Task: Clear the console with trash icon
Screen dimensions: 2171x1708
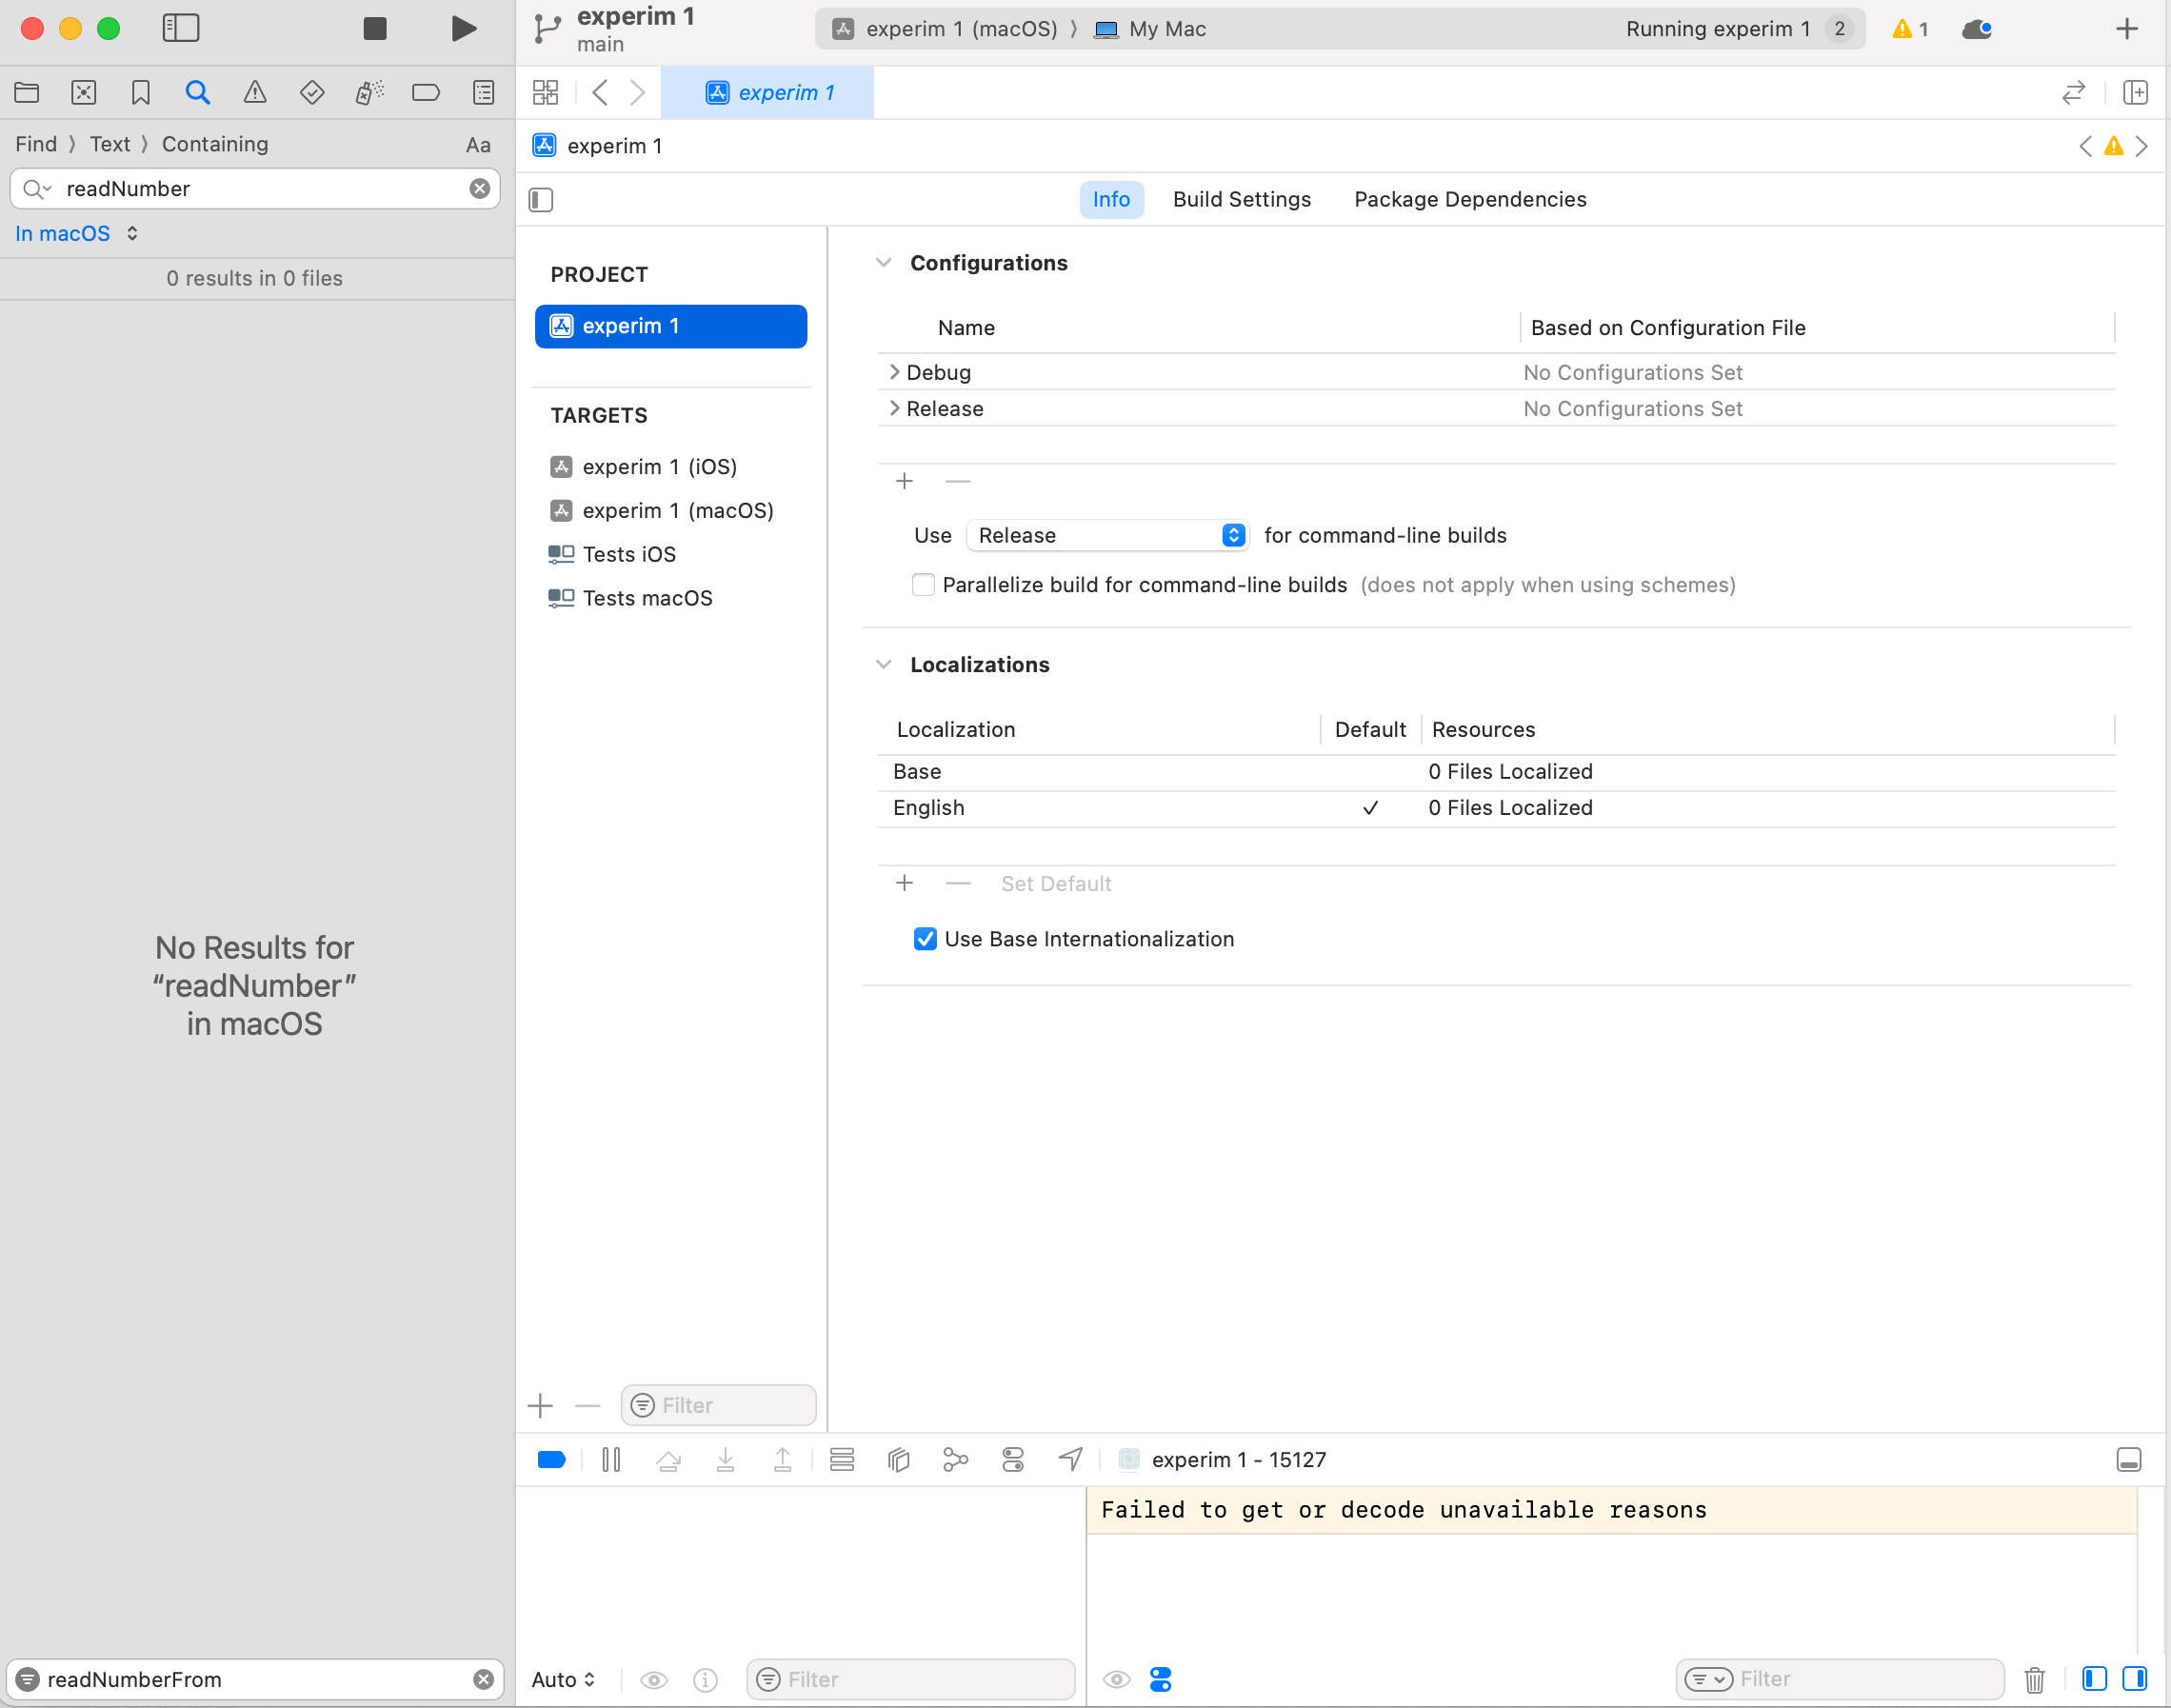Action: 2034,1680
